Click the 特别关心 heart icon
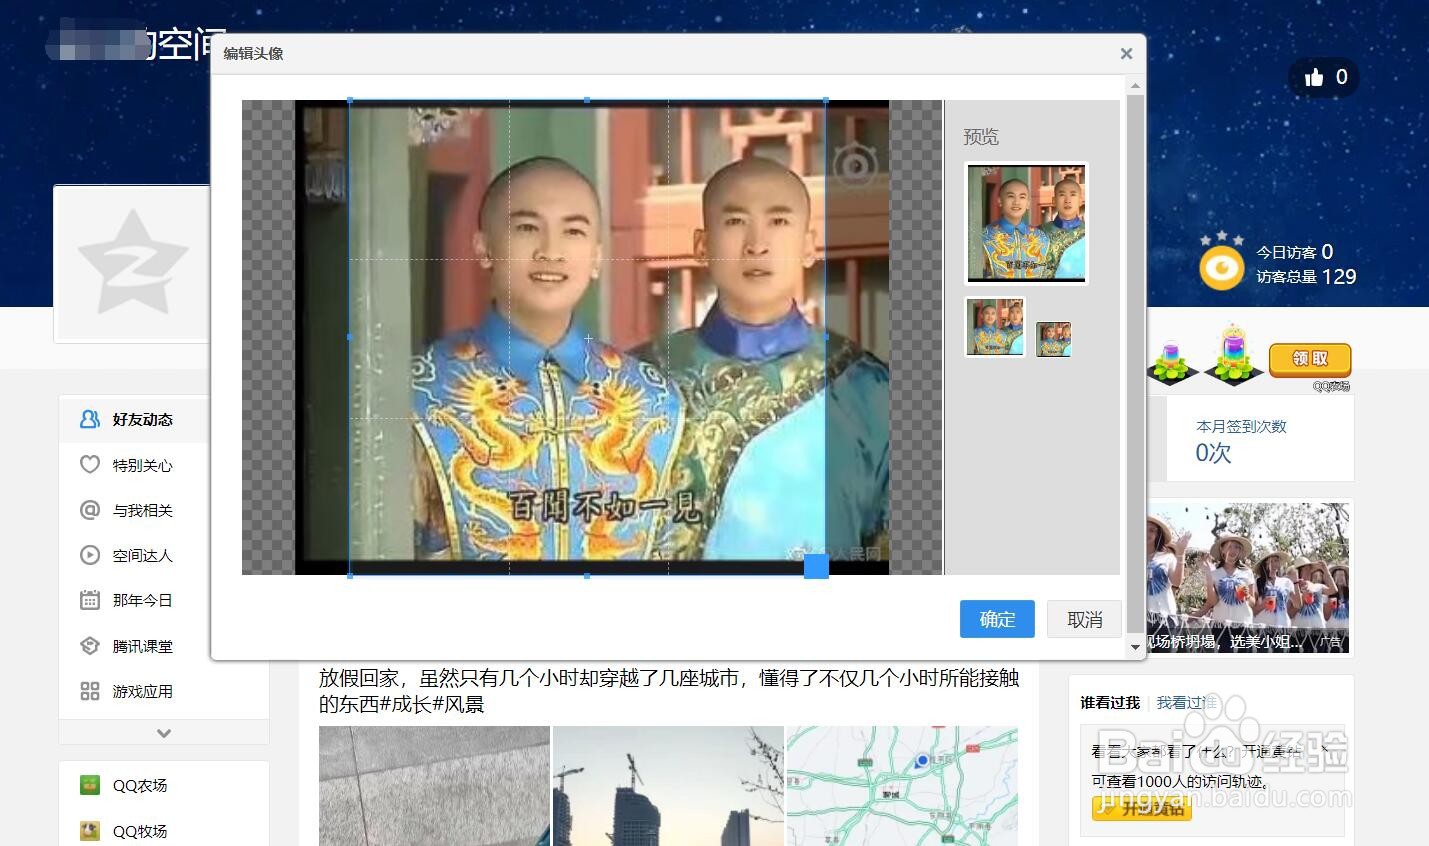Screen dimensions: 1429x846 90,464
